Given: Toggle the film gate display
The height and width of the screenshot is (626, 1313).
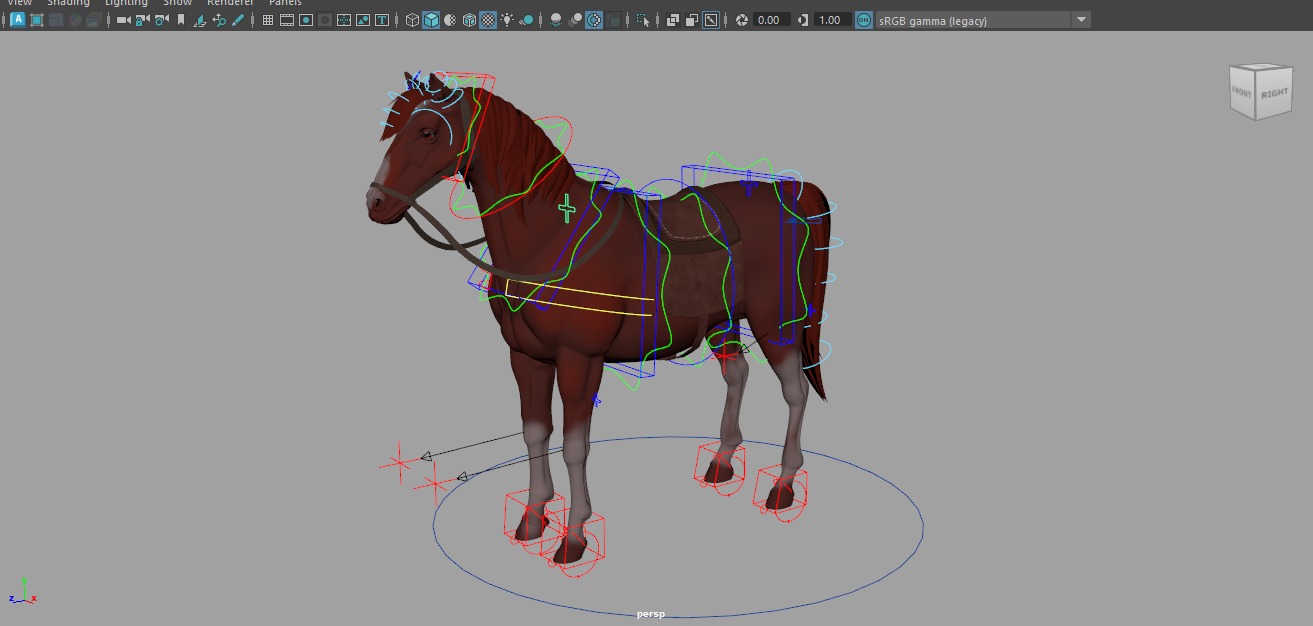Looking at the screenshot, I should [x=286, y=20].
